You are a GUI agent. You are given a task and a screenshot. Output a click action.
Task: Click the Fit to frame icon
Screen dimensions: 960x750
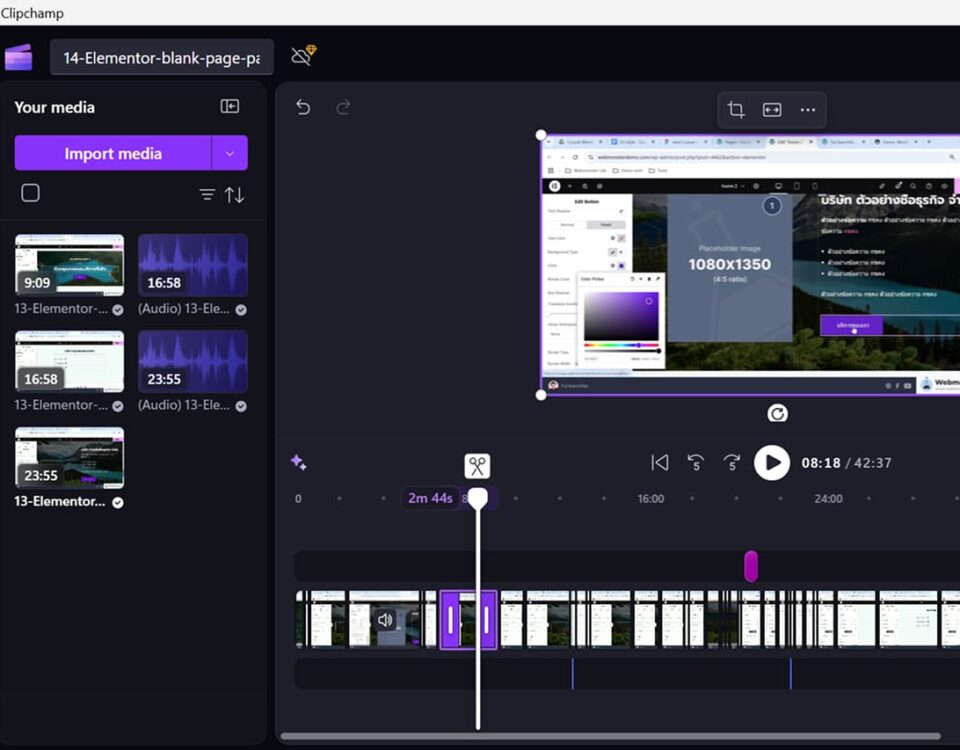[x=771, y=110]
